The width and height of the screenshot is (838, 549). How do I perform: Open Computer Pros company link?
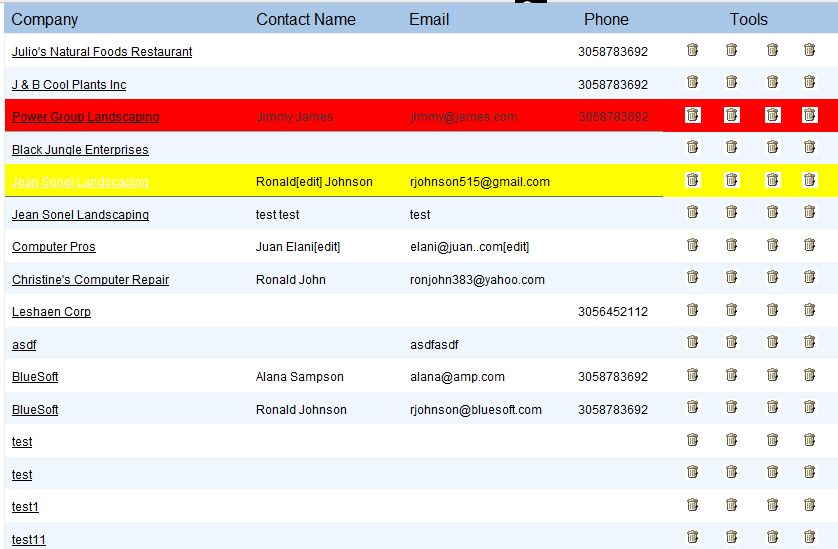click(53, 246)
